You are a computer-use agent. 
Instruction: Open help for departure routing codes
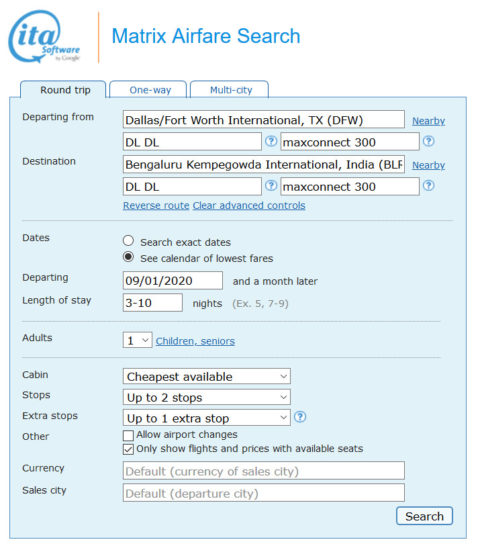tap(271, 141)
